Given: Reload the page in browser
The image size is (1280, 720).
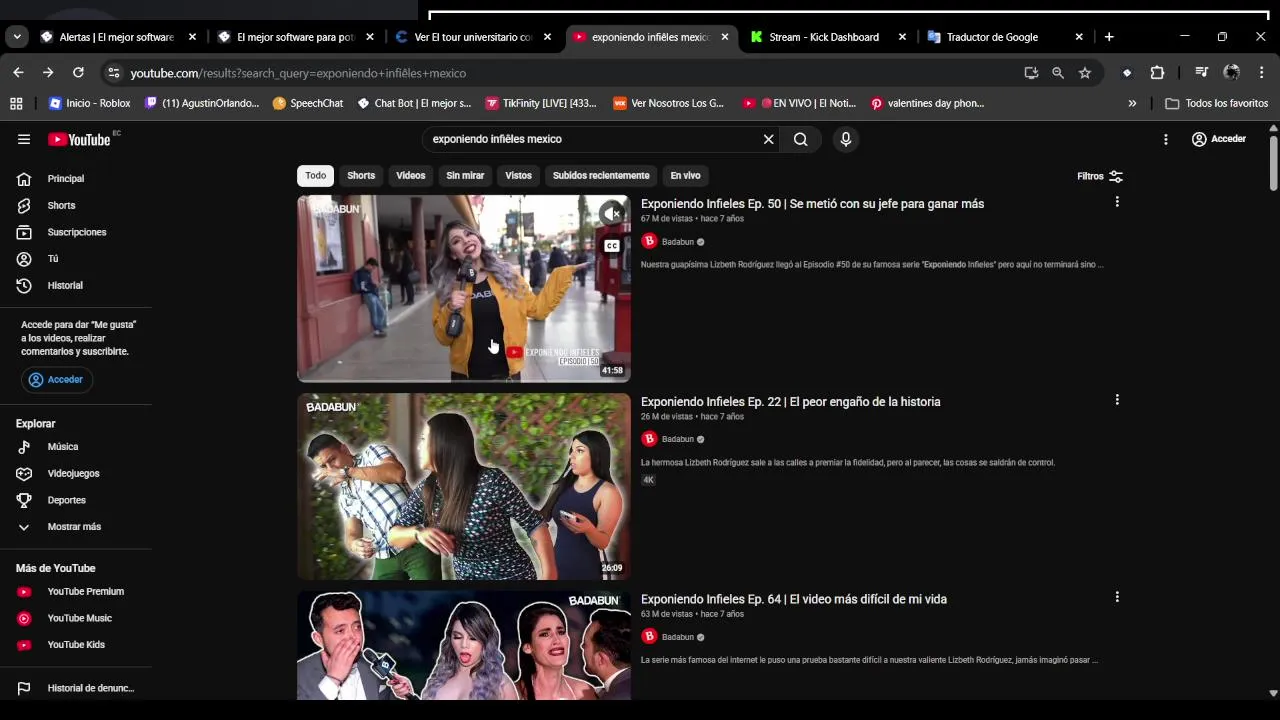Looking at the screenshot, I should (x=78, y=73).
